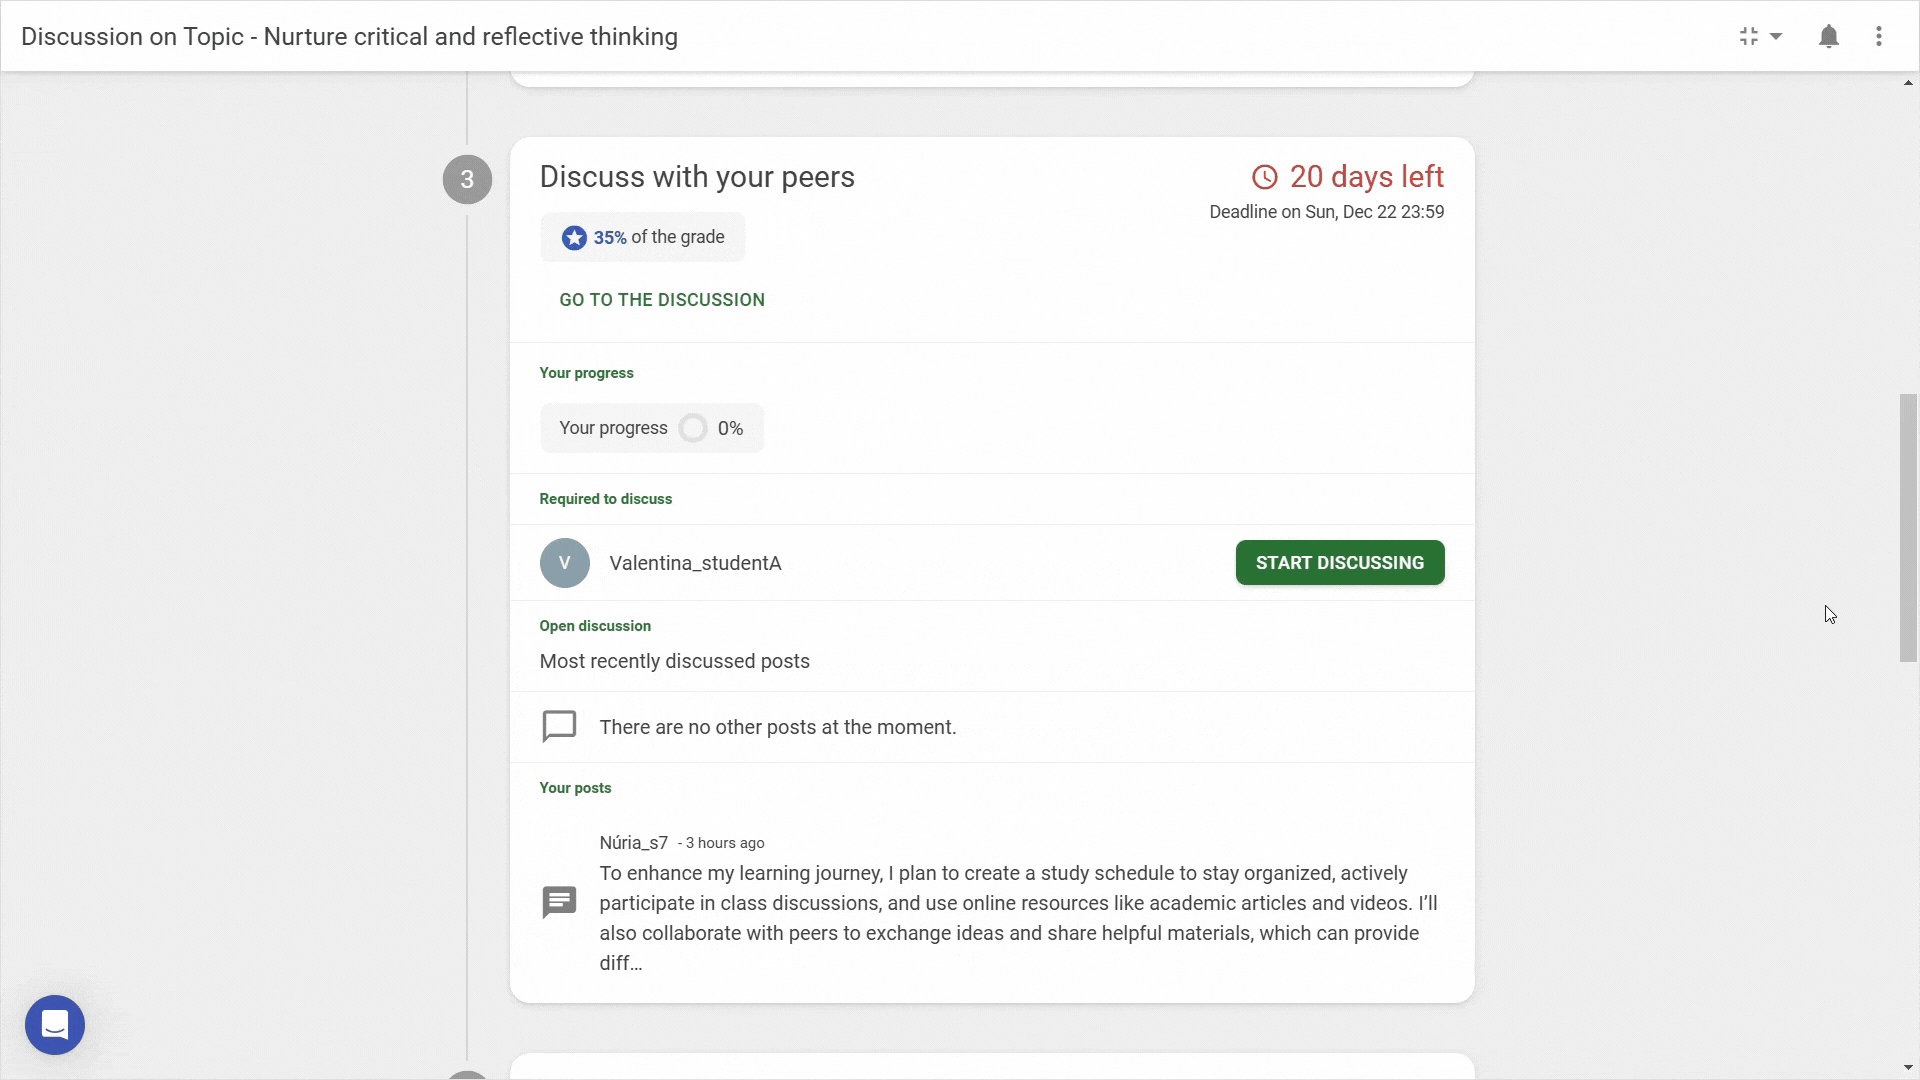Click the filled message icon beside Núria's post
Viewport: 1920px width, 1080px height.
[559, 902]
